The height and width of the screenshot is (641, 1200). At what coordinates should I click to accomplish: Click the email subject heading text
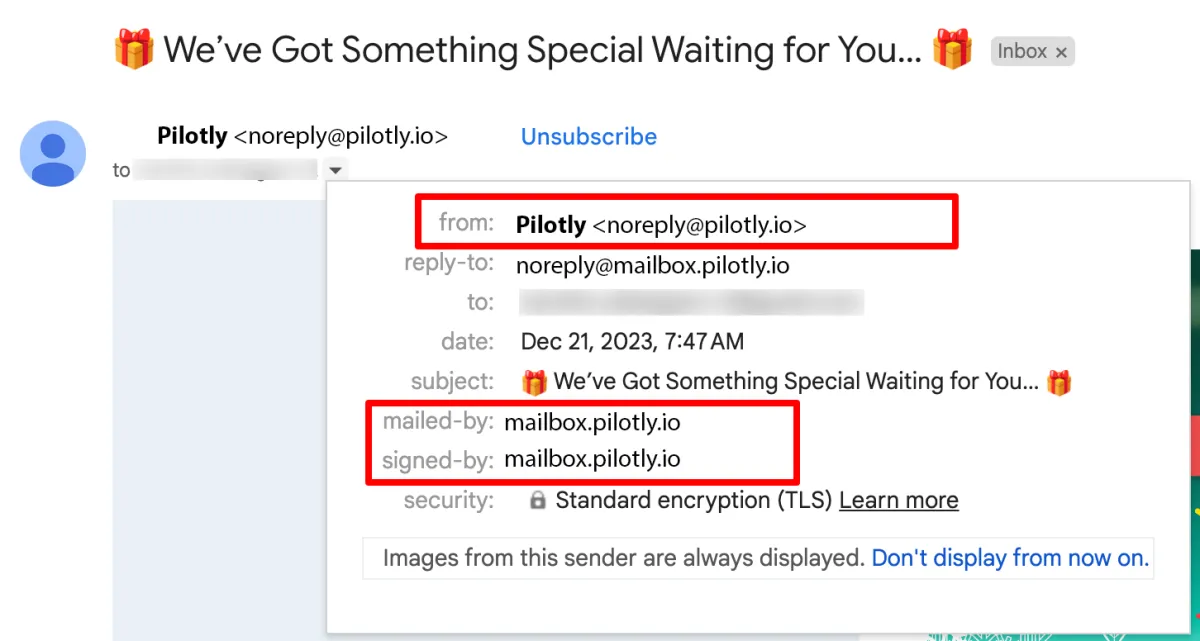tap(542, 49)
